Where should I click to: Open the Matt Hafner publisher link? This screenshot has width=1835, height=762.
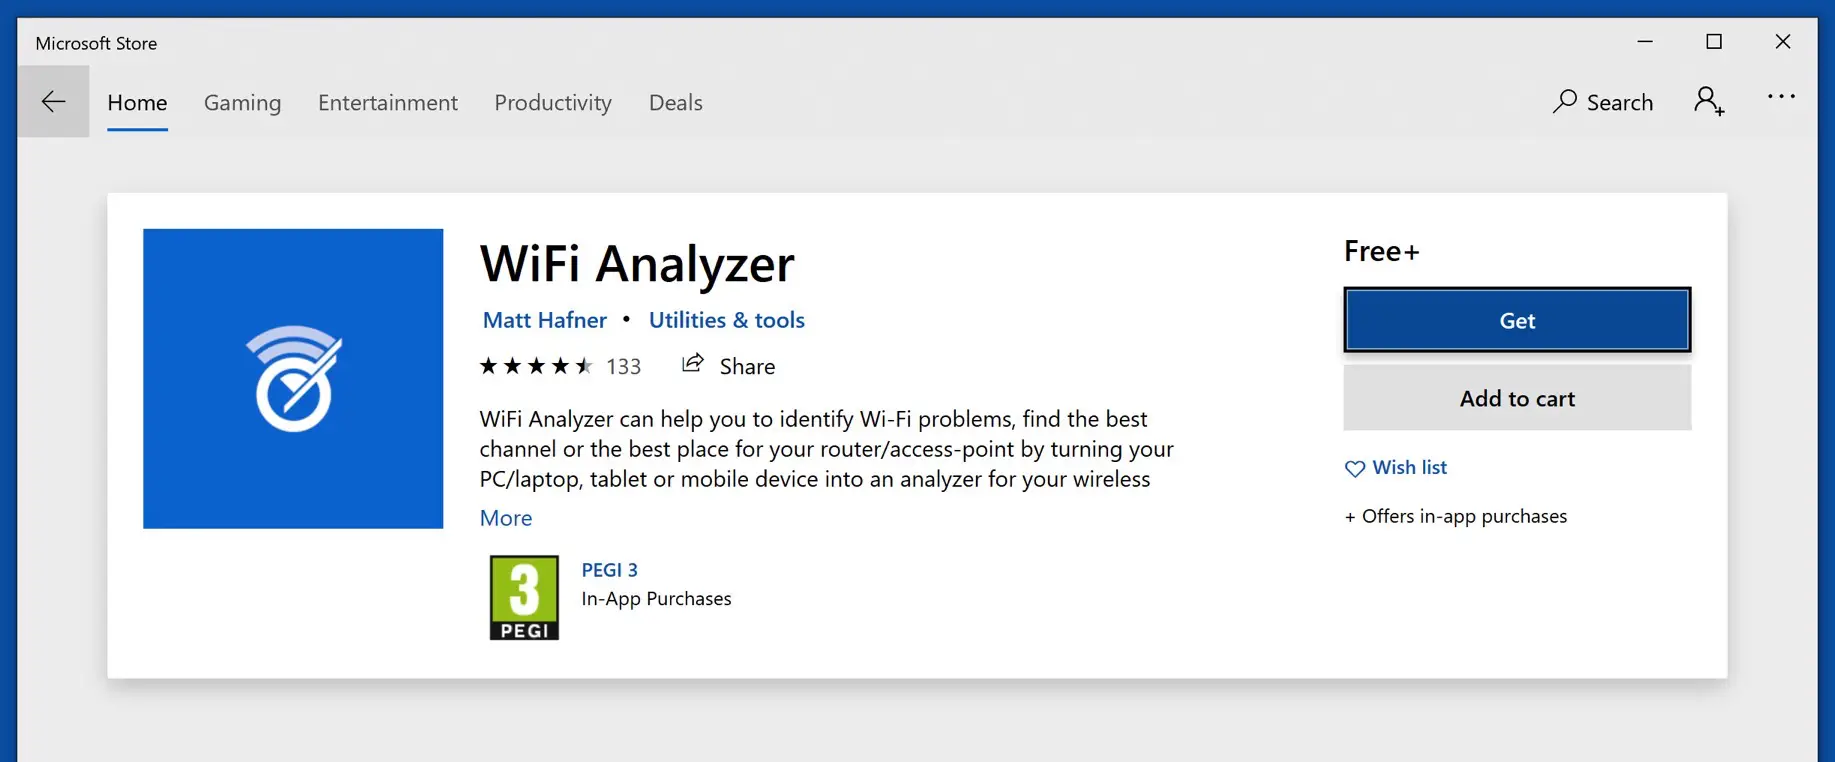545,320
